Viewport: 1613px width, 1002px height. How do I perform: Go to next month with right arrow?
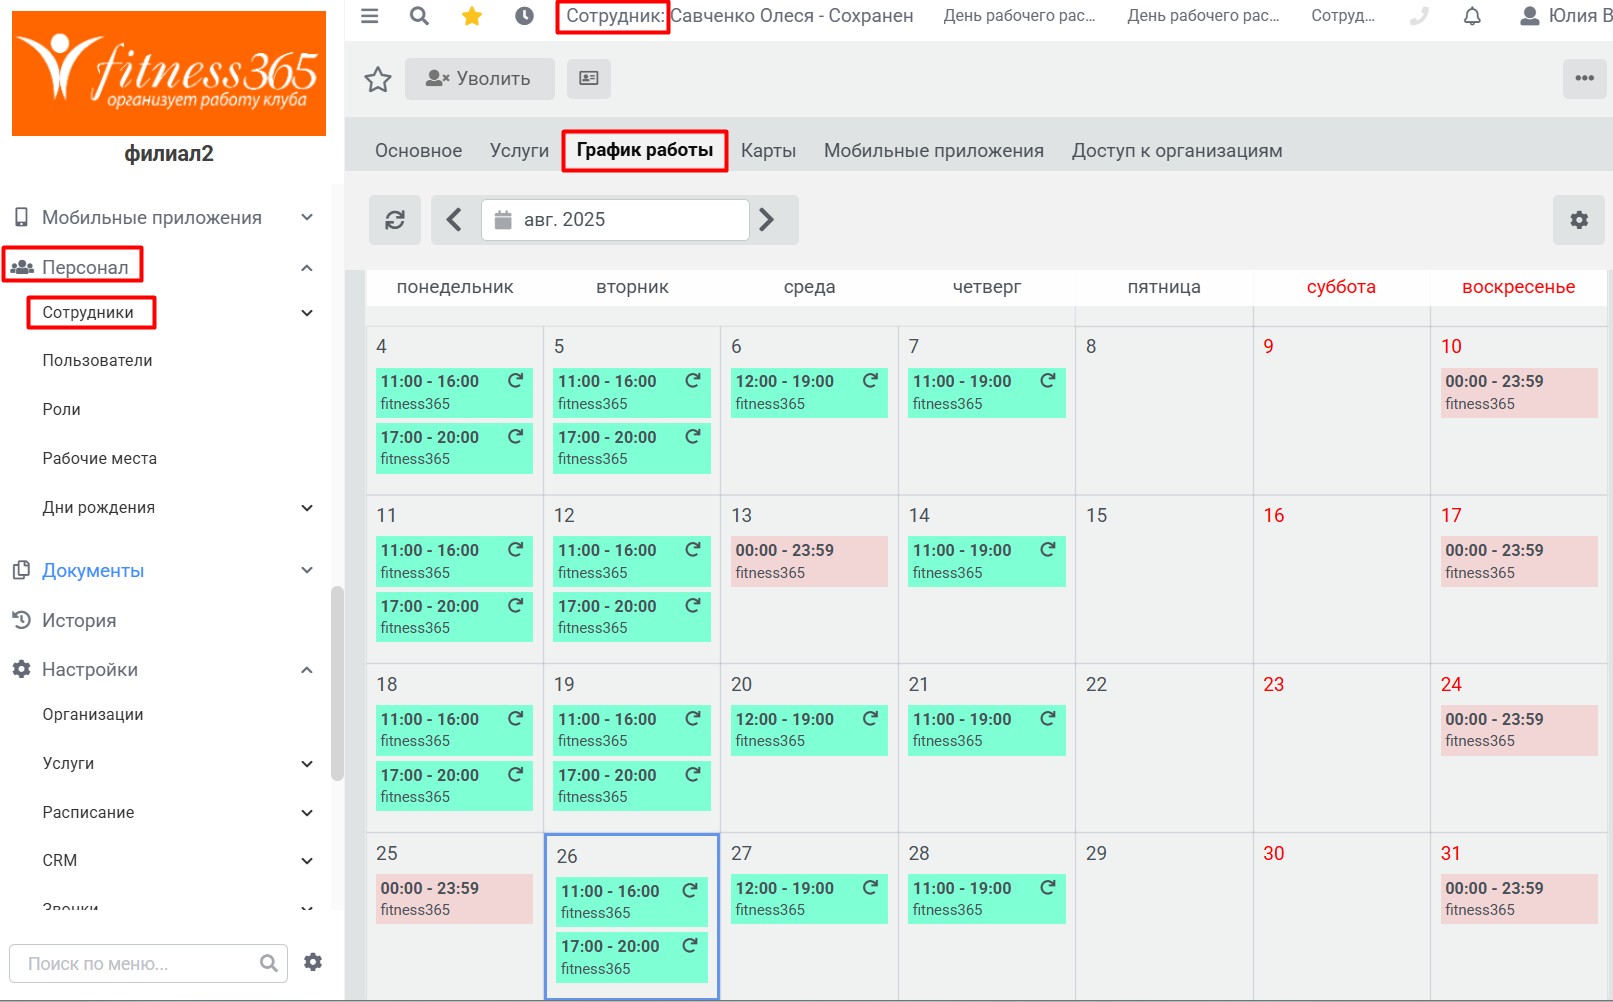click(x=768, y=220)
